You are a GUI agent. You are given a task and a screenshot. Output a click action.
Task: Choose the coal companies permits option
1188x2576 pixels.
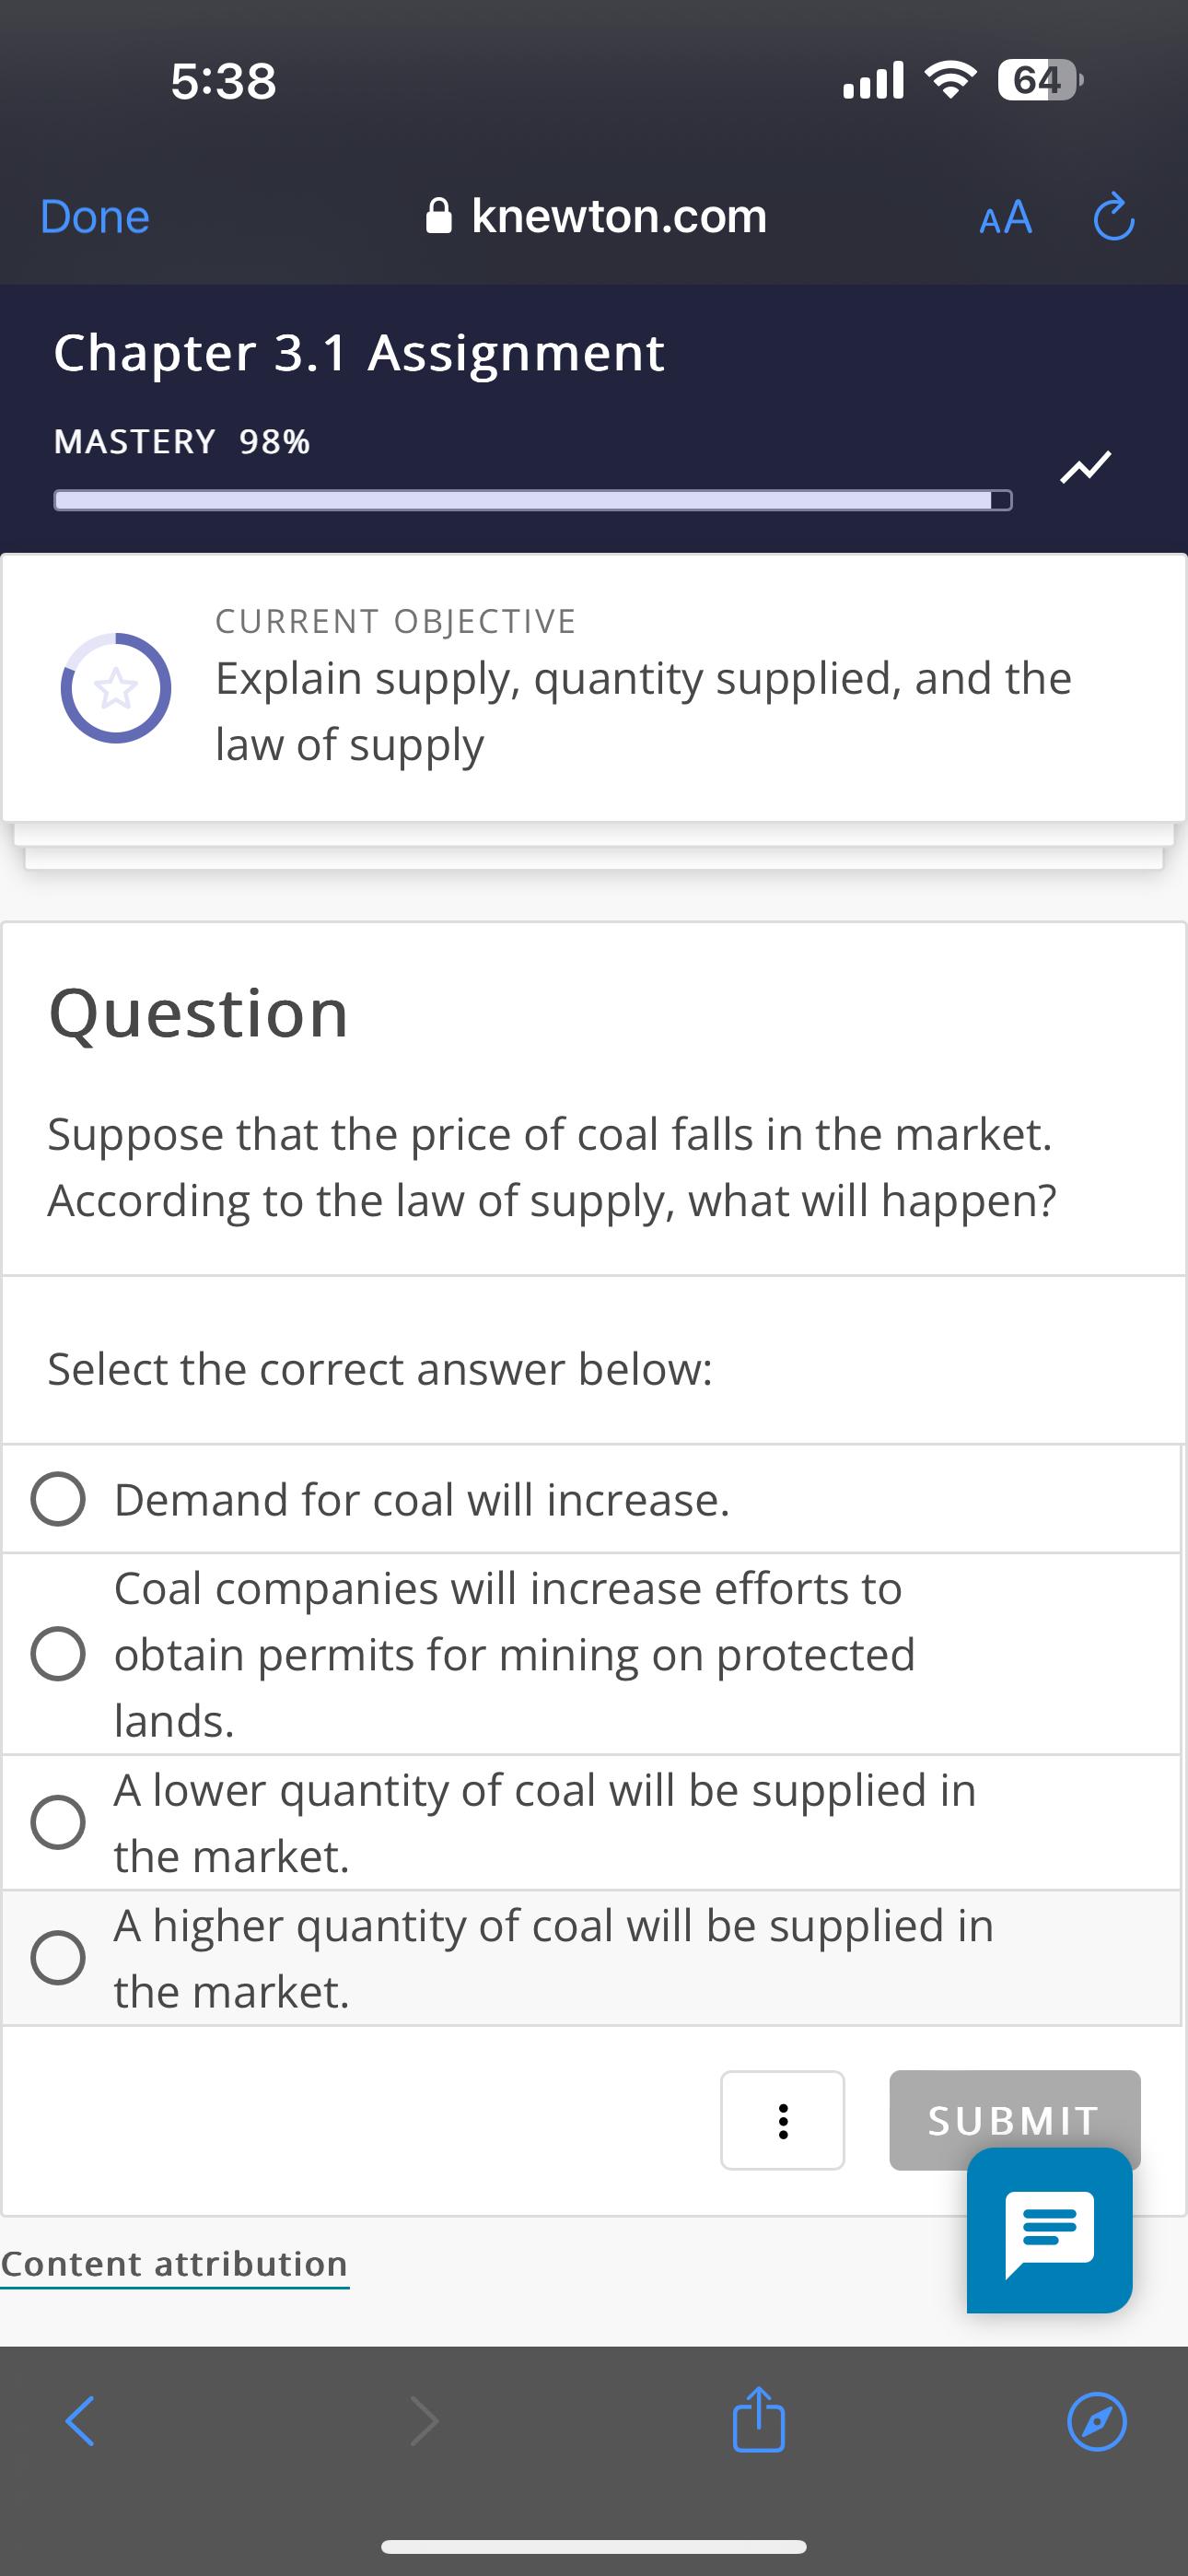58,1654
